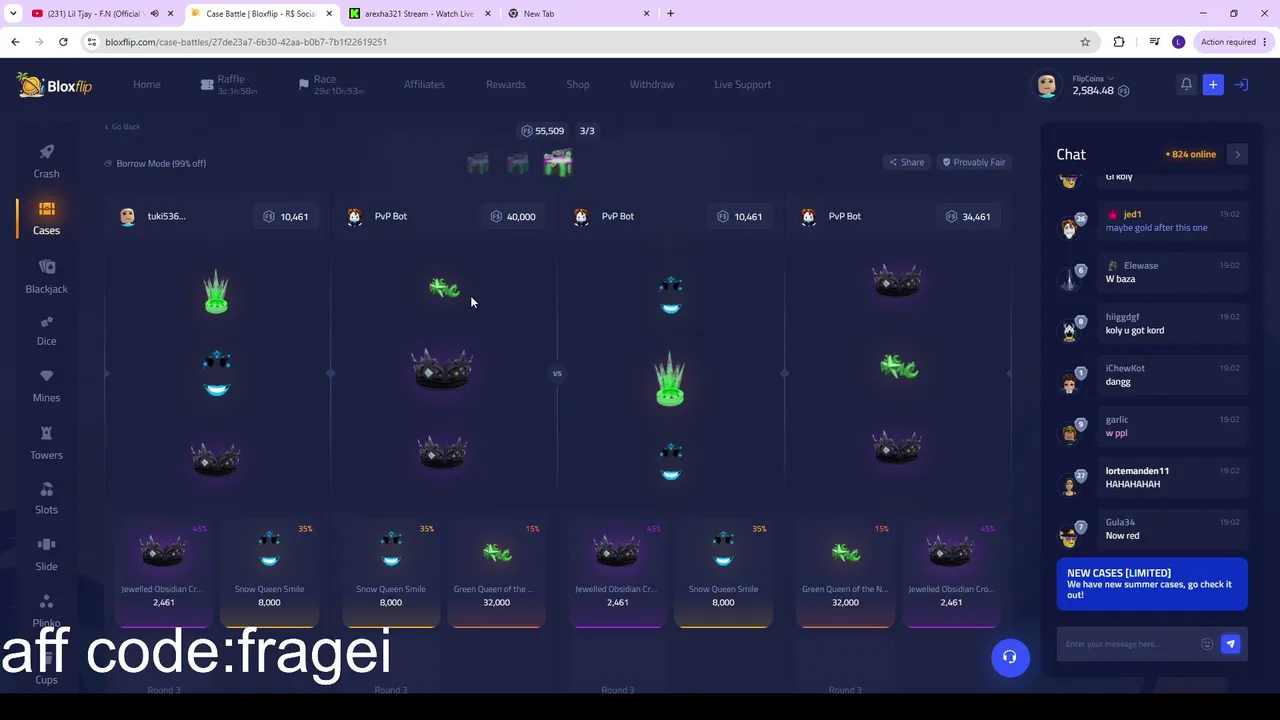This screenshot has height=720, width=1280.
Task: Open the Dice game in the sidebar
Action: 46,331
